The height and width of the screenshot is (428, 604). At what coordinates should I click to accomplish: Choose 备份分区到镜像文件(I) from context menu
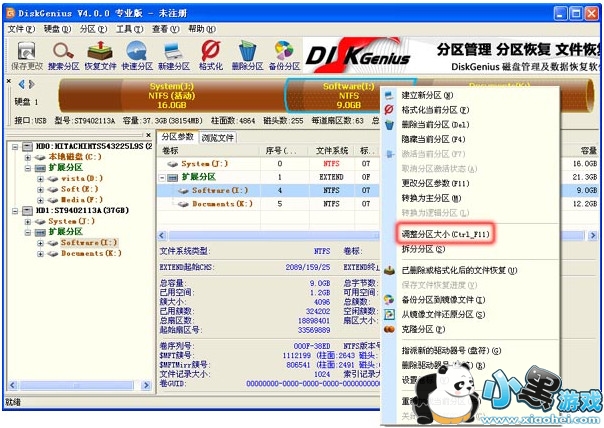[x=470, y=300]
